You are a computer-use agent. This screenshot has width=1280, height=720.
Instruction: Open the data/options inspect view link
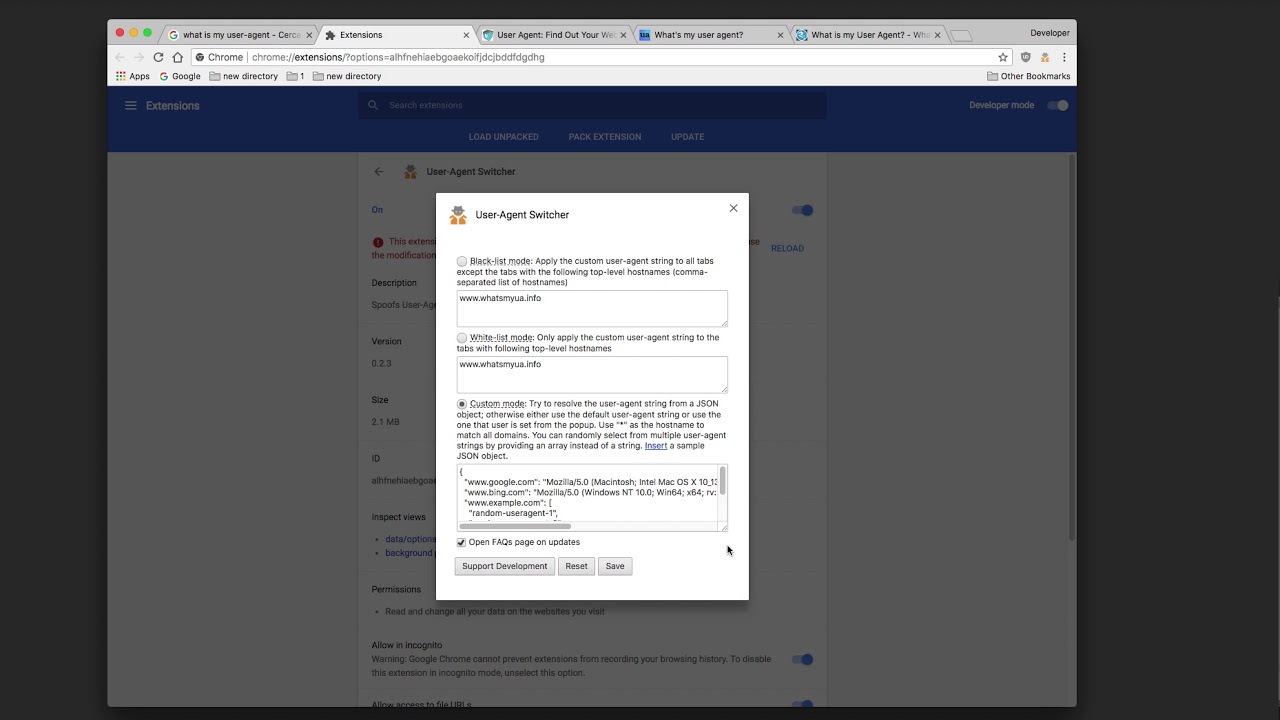409,539
